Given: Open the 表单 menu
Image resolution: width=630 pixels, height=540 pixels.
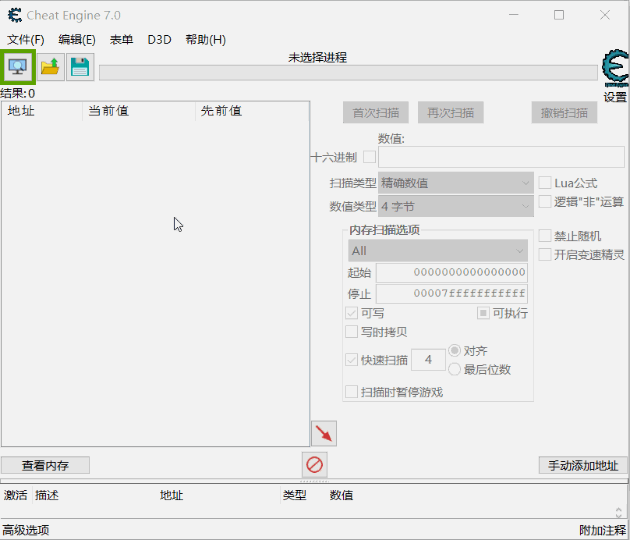Looking at the screenshot, I should pos(121,40).
